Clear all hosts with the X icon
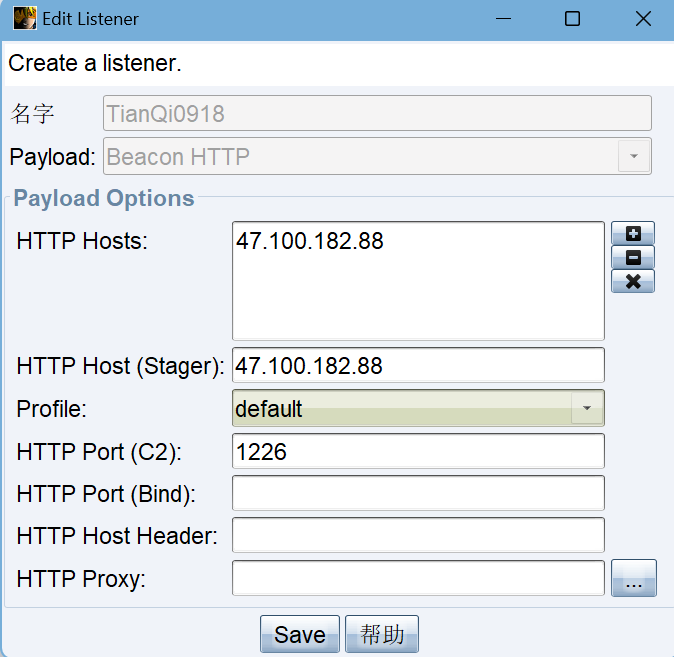The image size is (674, 657). [633, 281]
